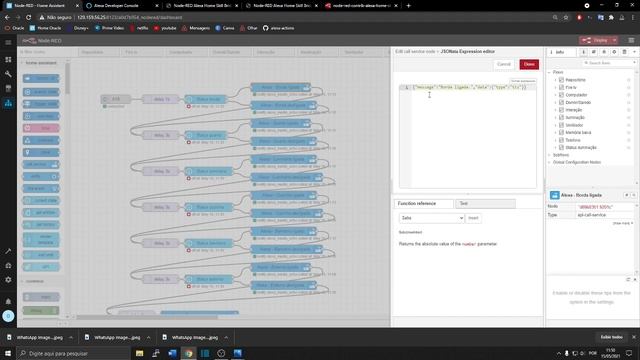
Task: Open Developer Tools hammer icon in sidebar
Action: coord(8,251)
